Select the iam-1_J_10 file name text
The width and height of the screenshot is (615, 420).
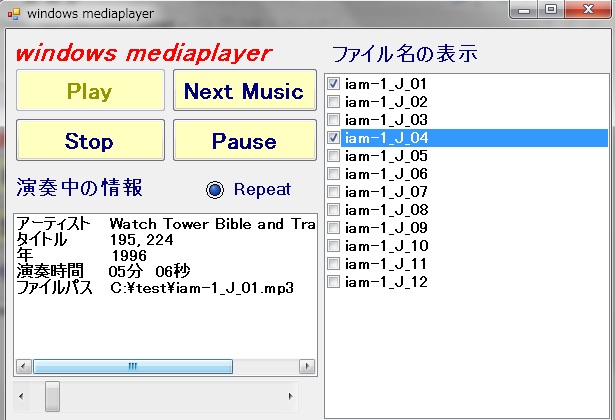tap(386, 246)
